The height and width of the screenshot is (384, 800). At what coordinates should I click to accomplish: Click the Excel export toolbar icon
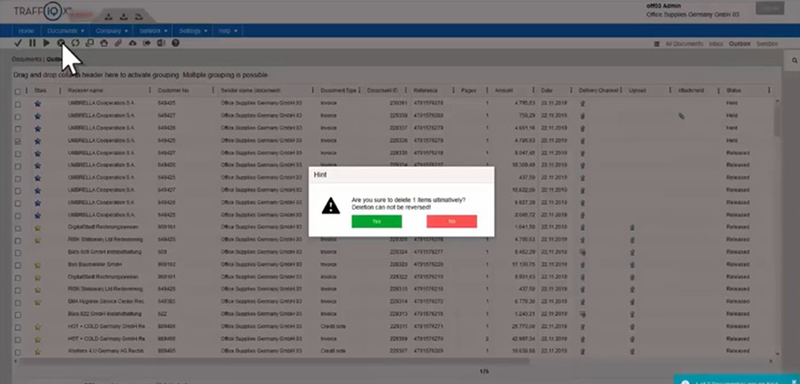161,43
